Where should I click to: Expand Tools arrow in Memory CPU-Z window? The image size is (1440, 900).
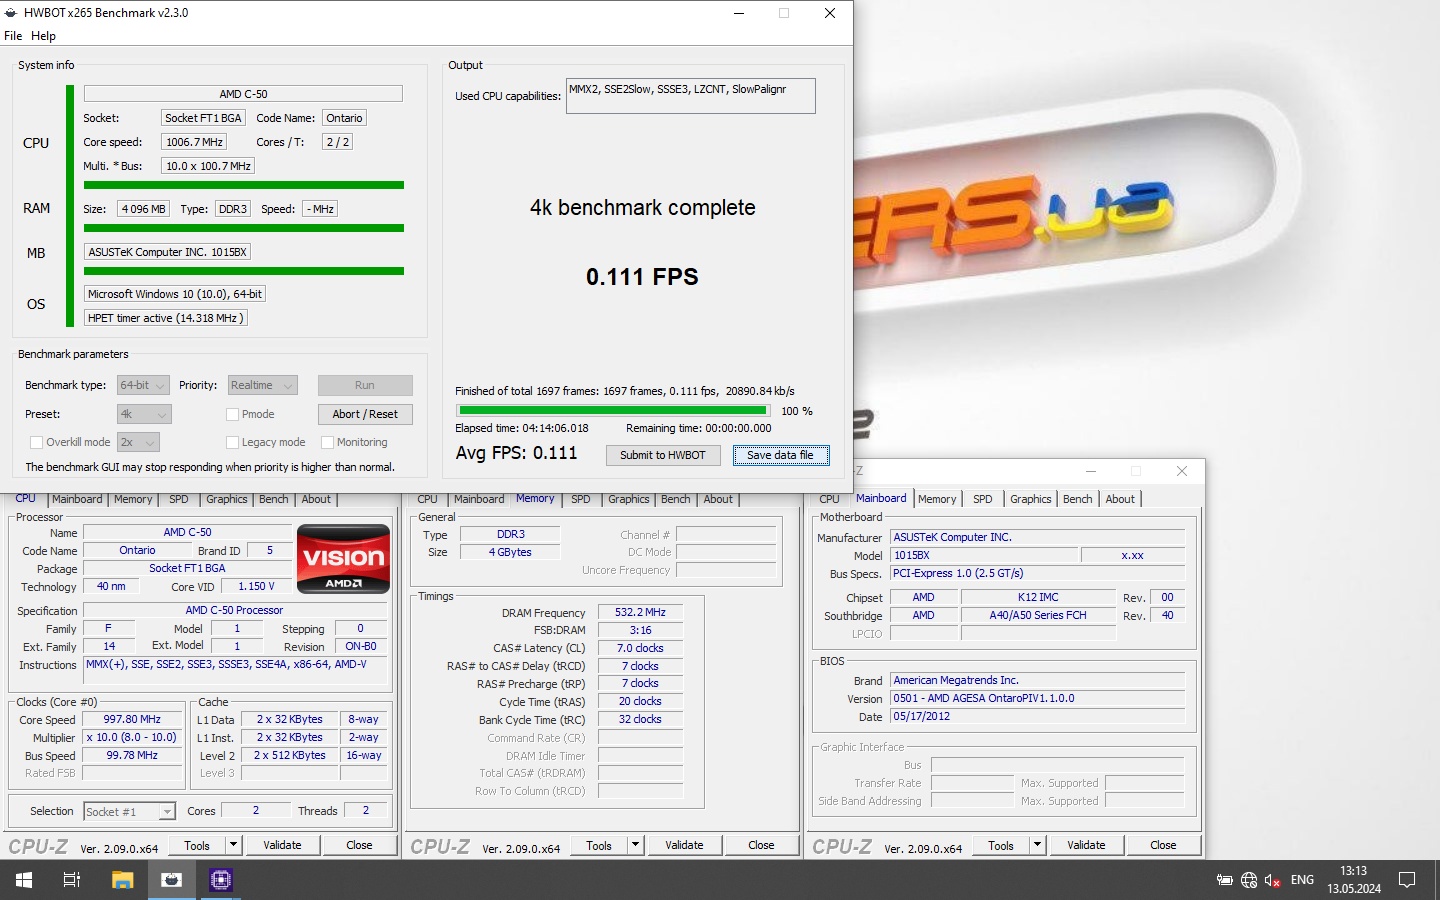635,845
